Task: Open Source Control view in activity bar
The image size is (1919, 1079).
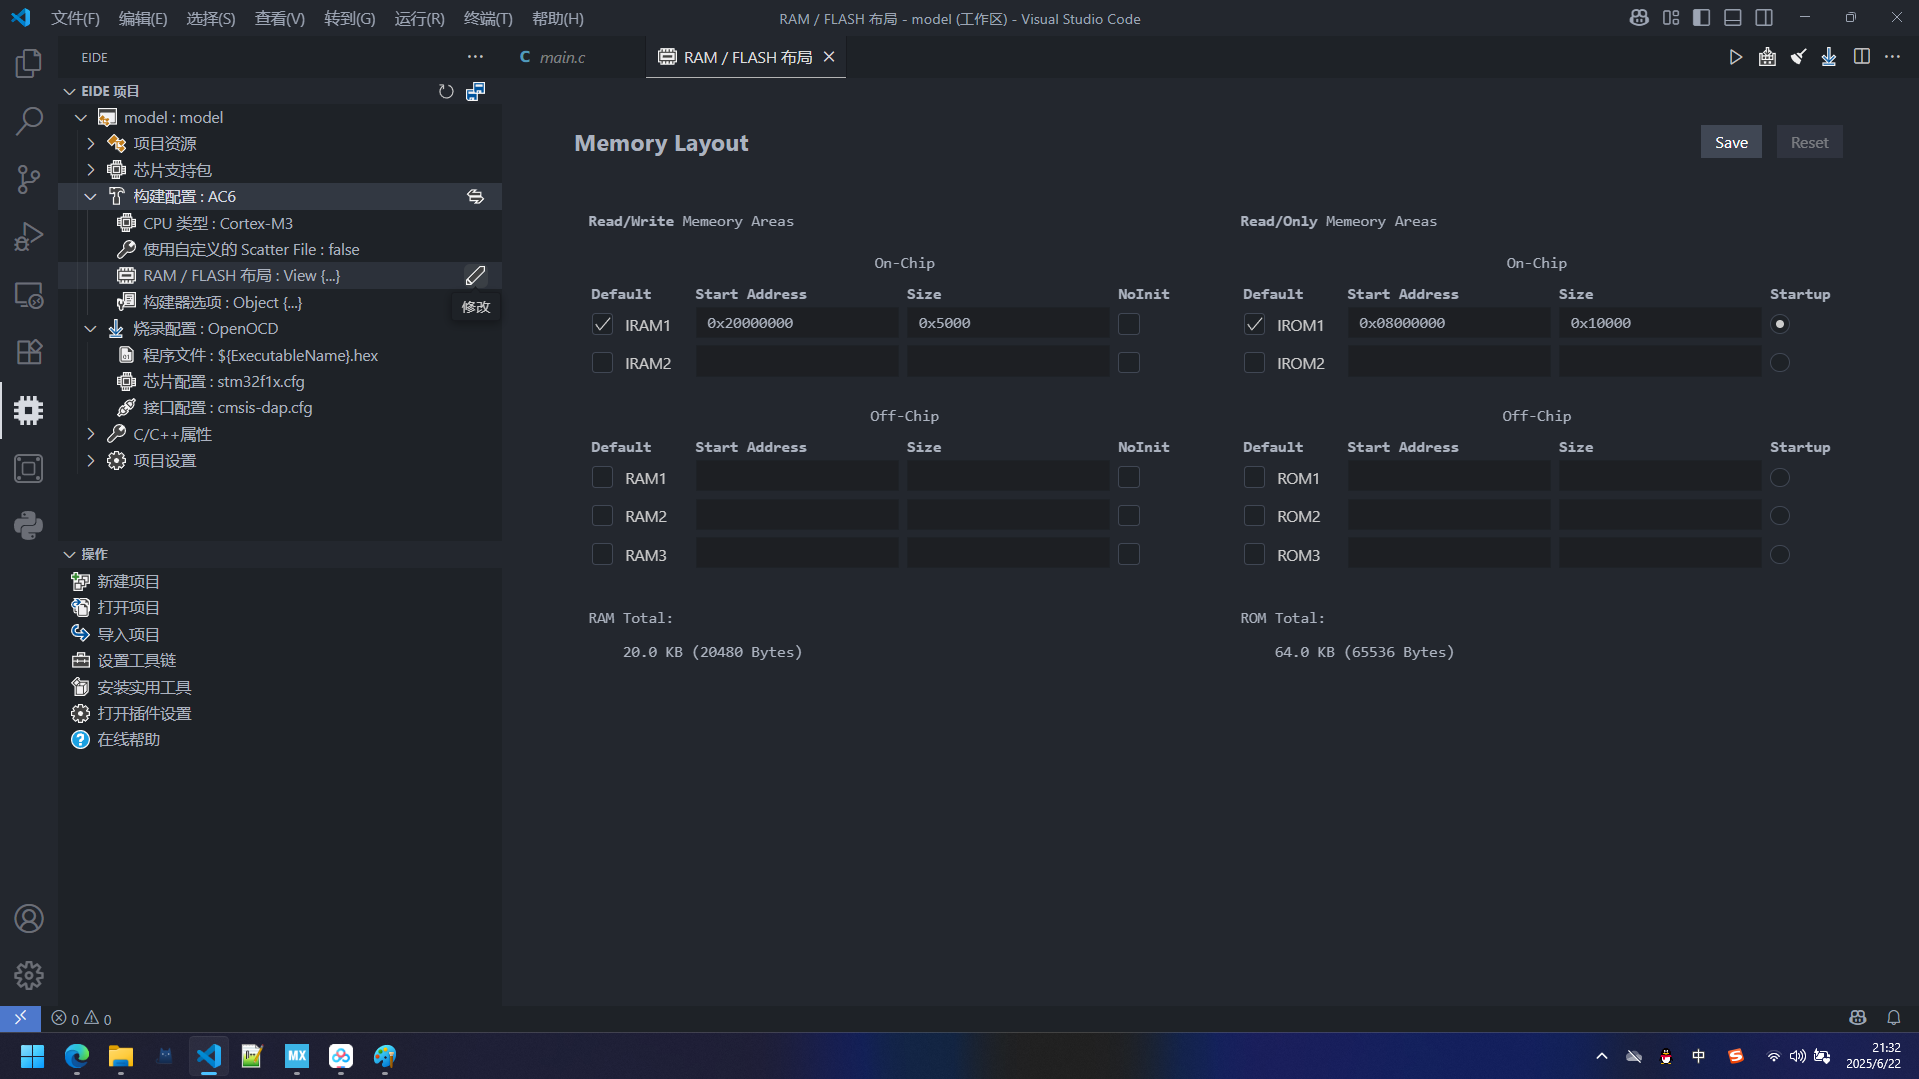Action: 28,179
